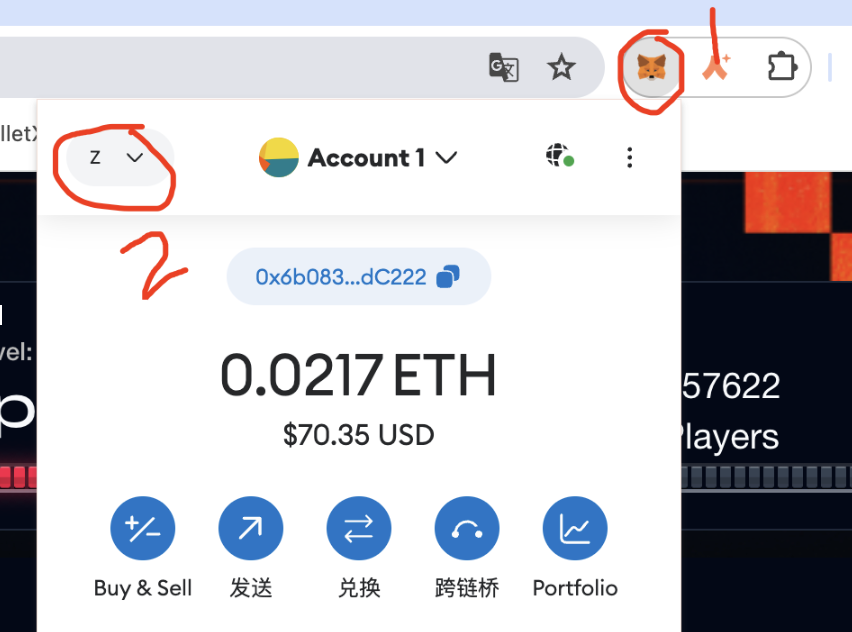Open the MetaMask fox extension icon
This screenshot has height=632, width=852.
coord(651,68)
